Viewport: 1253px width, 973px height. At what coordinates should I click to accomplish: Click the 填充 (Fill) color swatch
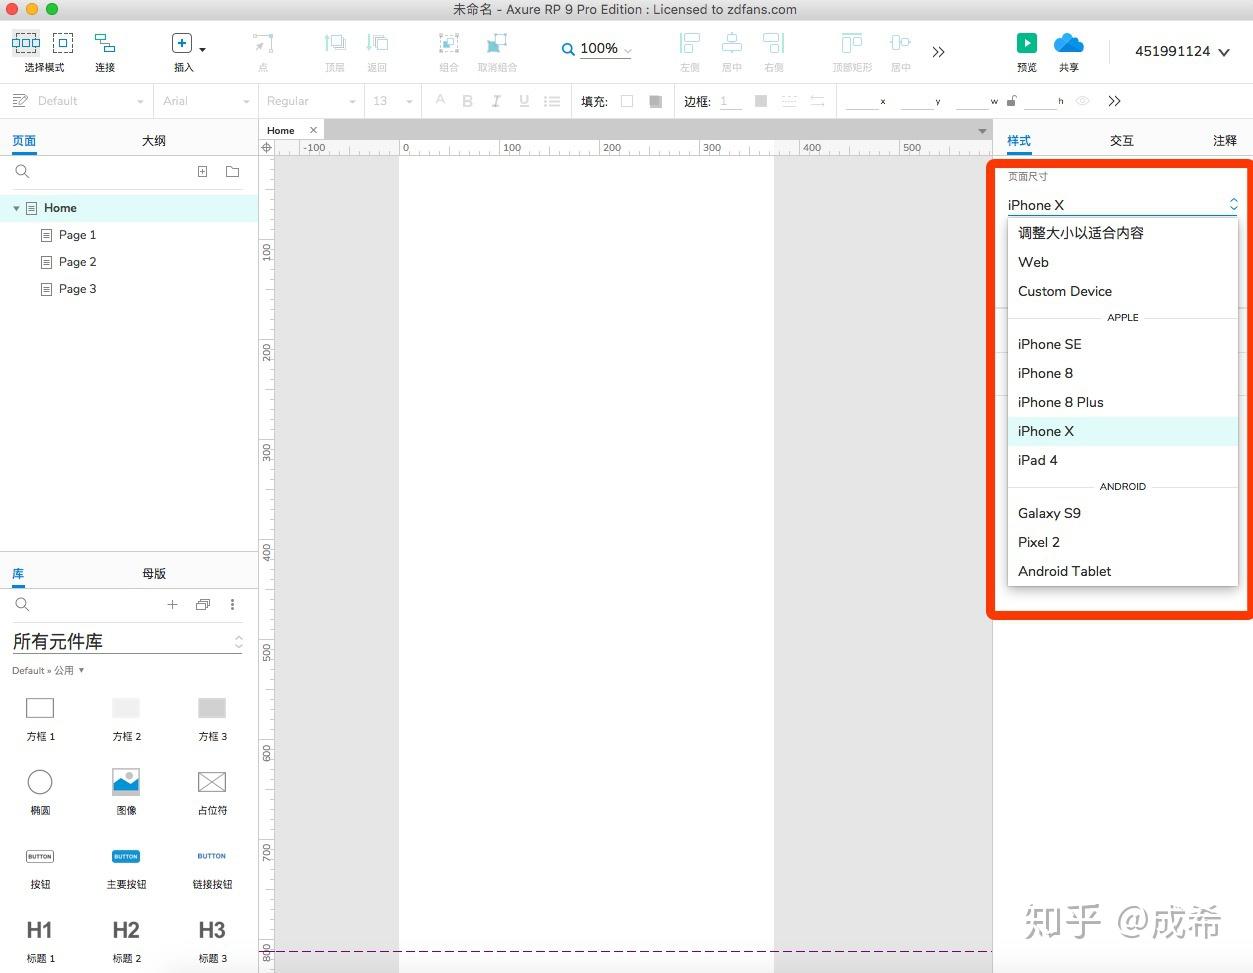coord(628,100)
